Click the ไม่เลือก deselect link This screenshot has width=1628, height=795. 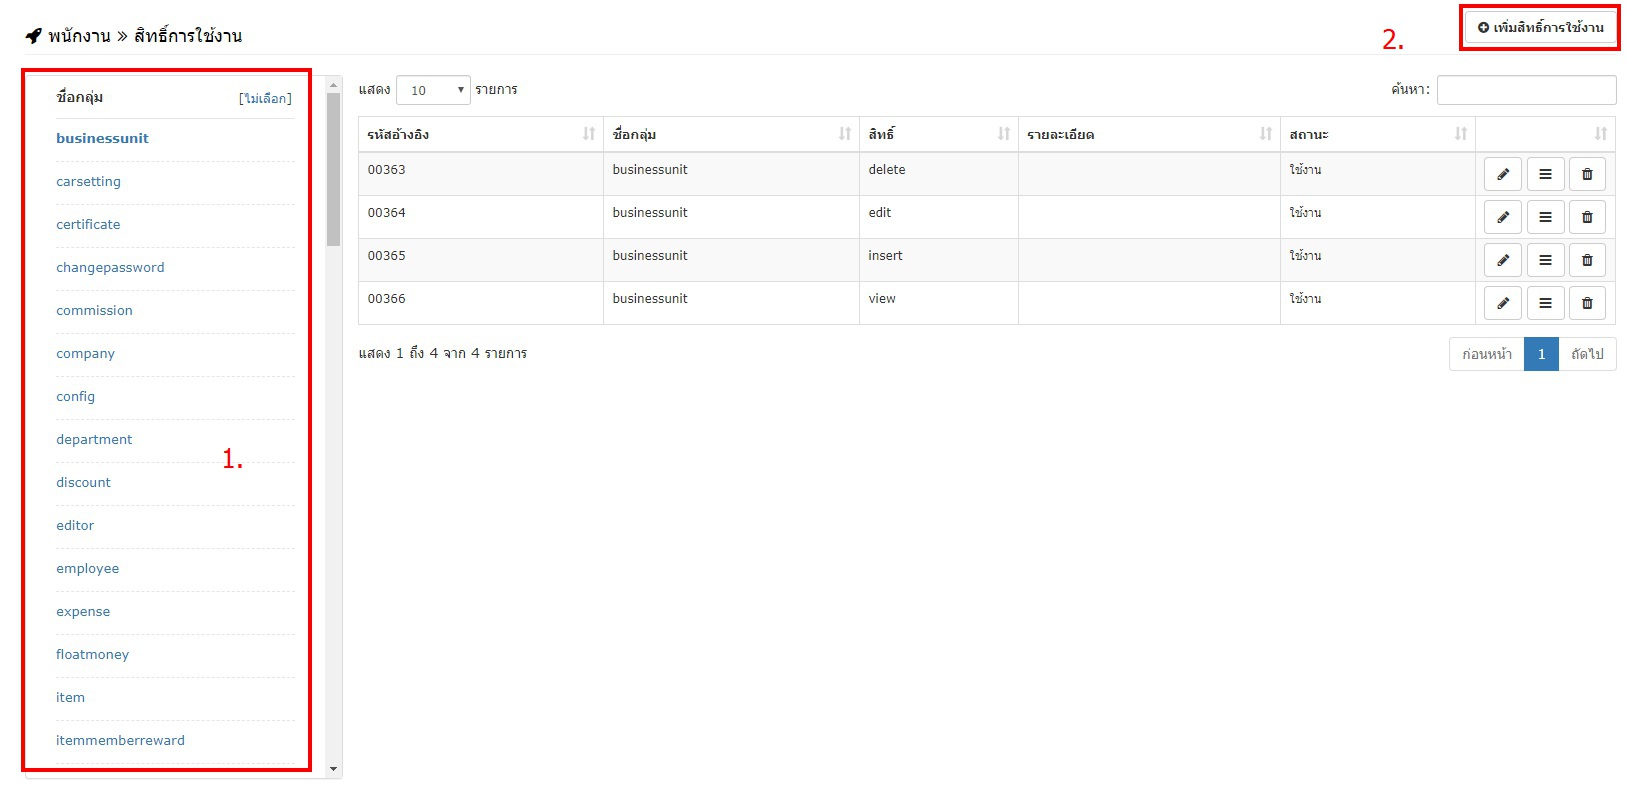coord(265,98)
